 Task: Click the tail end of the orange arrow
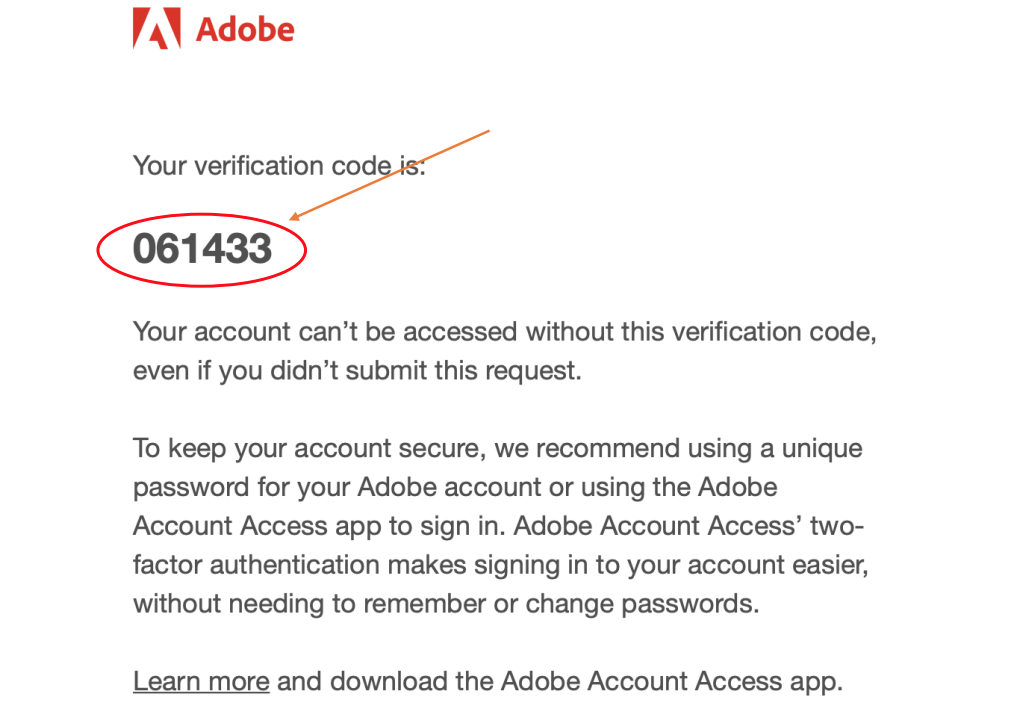pyautogui.click(x=487, y=132)
